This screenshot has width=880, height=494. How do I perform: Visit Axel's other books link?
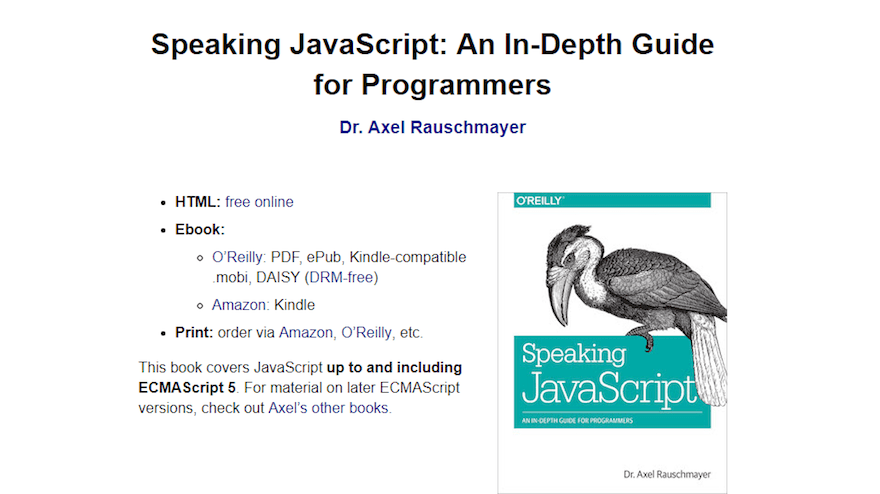tap(328, 408)
